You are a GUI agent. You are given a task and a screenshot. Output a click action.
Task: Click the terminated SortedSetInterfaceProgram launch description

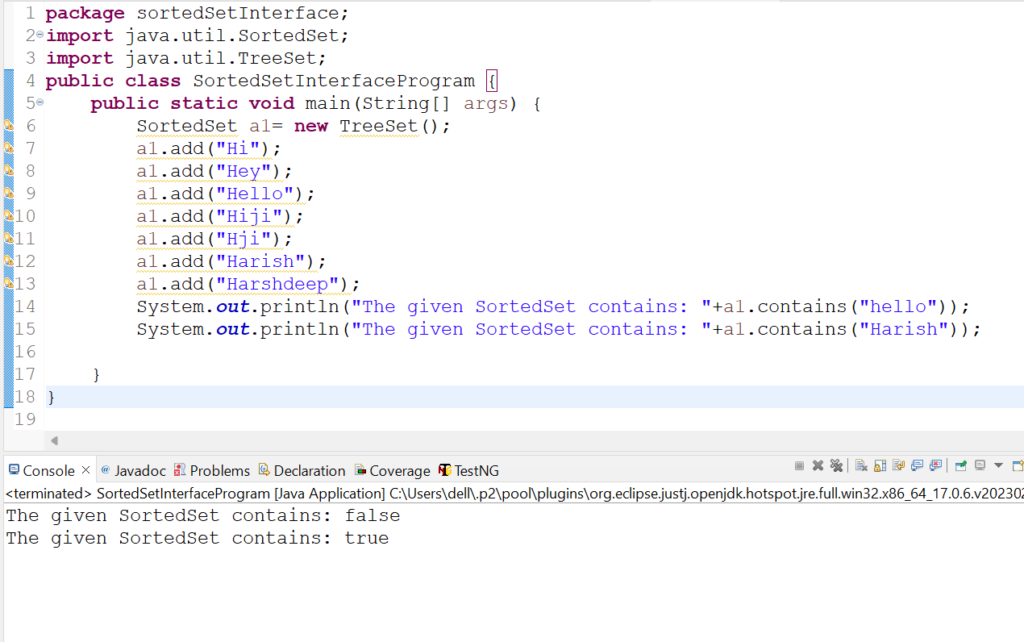click(514, 493)
